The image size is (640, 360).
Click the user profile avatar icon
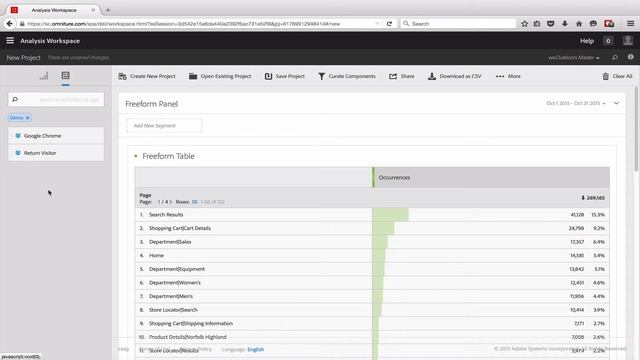(628, 40)
